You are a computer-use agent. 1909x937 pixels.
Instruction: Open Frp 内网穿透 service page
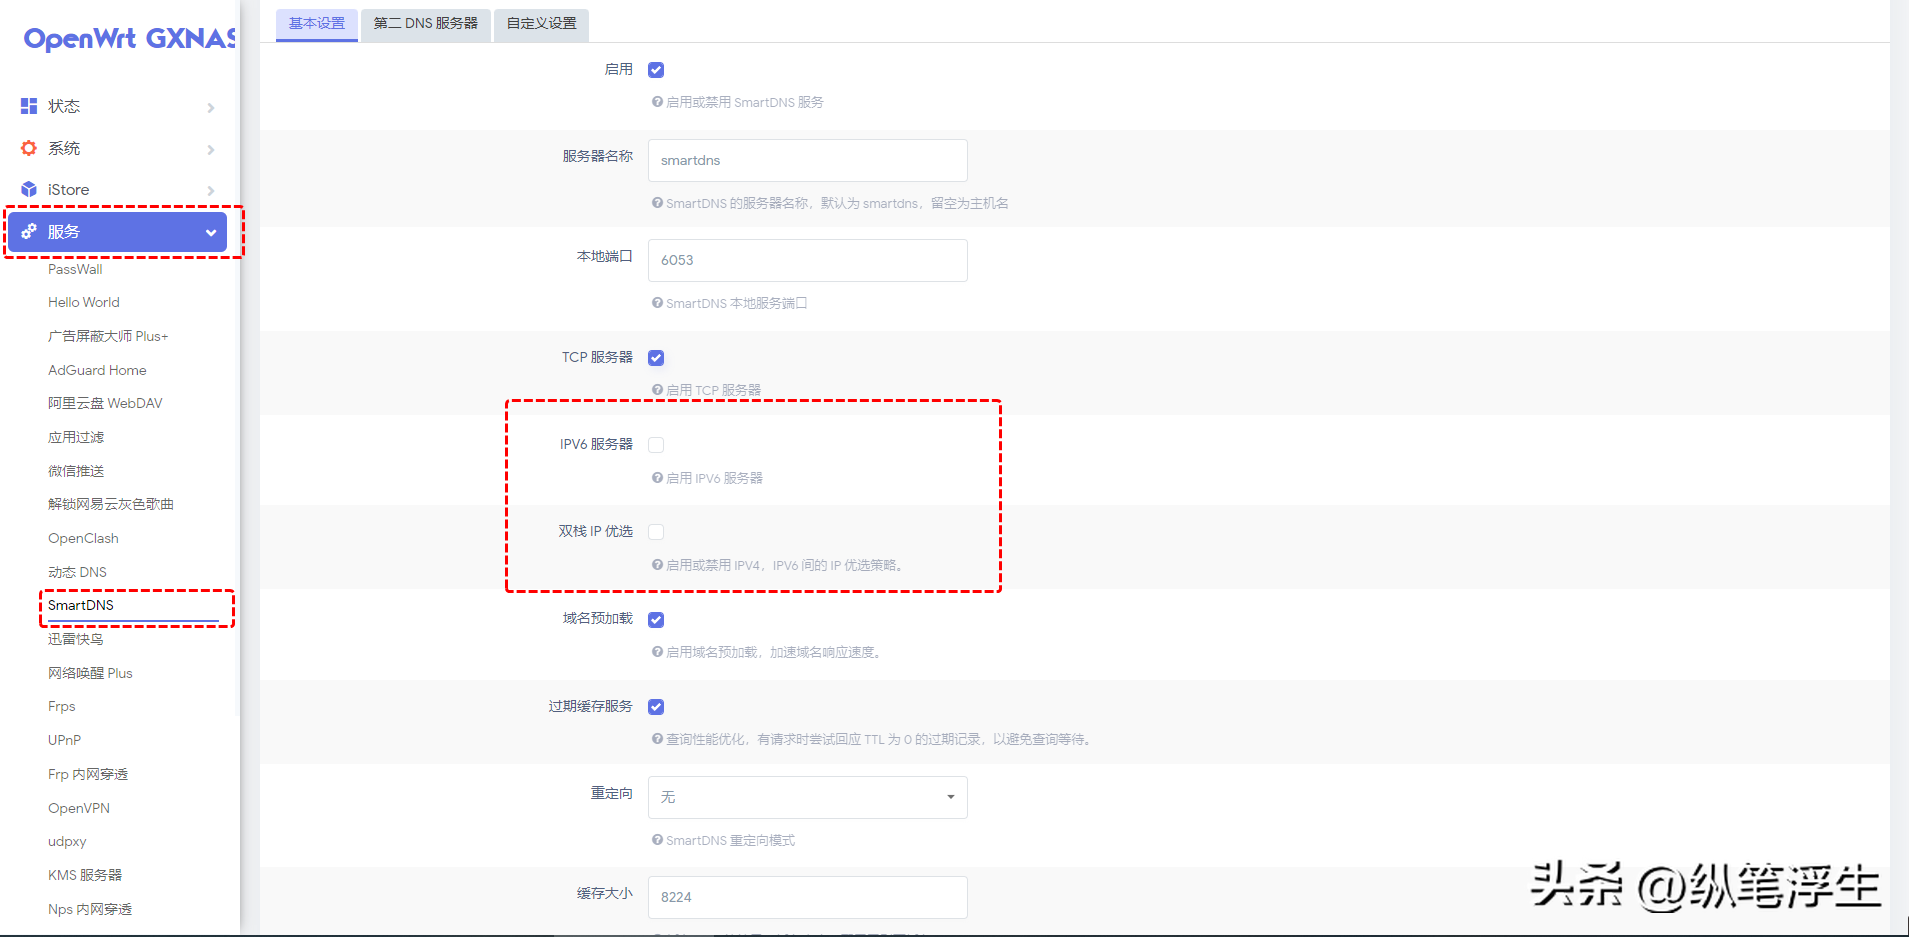[88, 774]
